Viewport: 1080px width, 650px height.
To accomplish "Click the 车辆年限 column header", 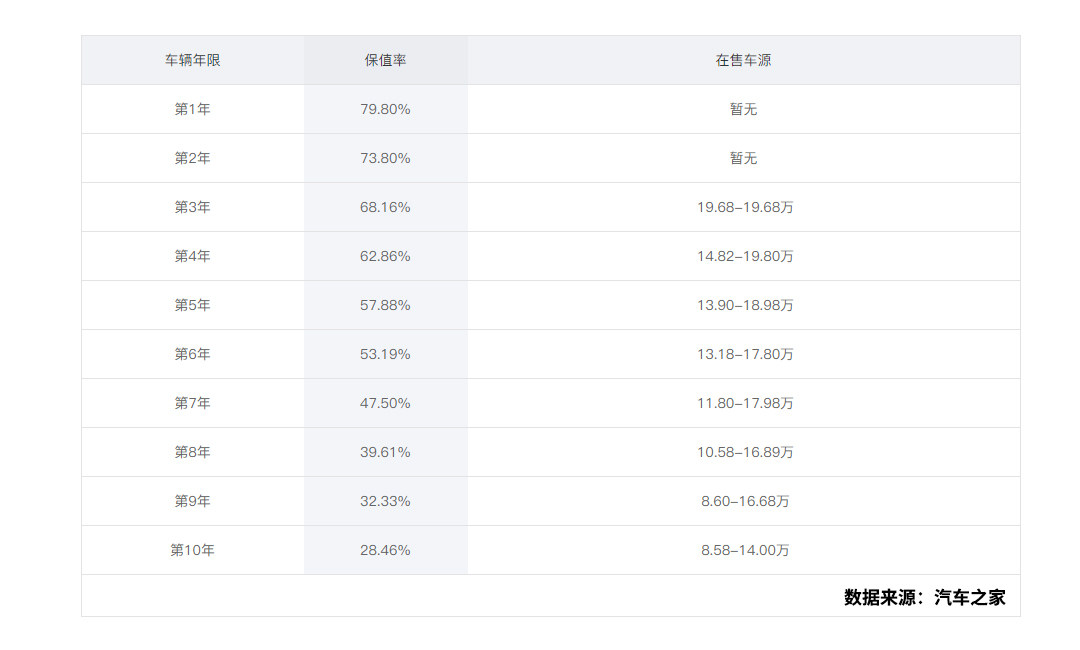I will click(x=192, y=60).
